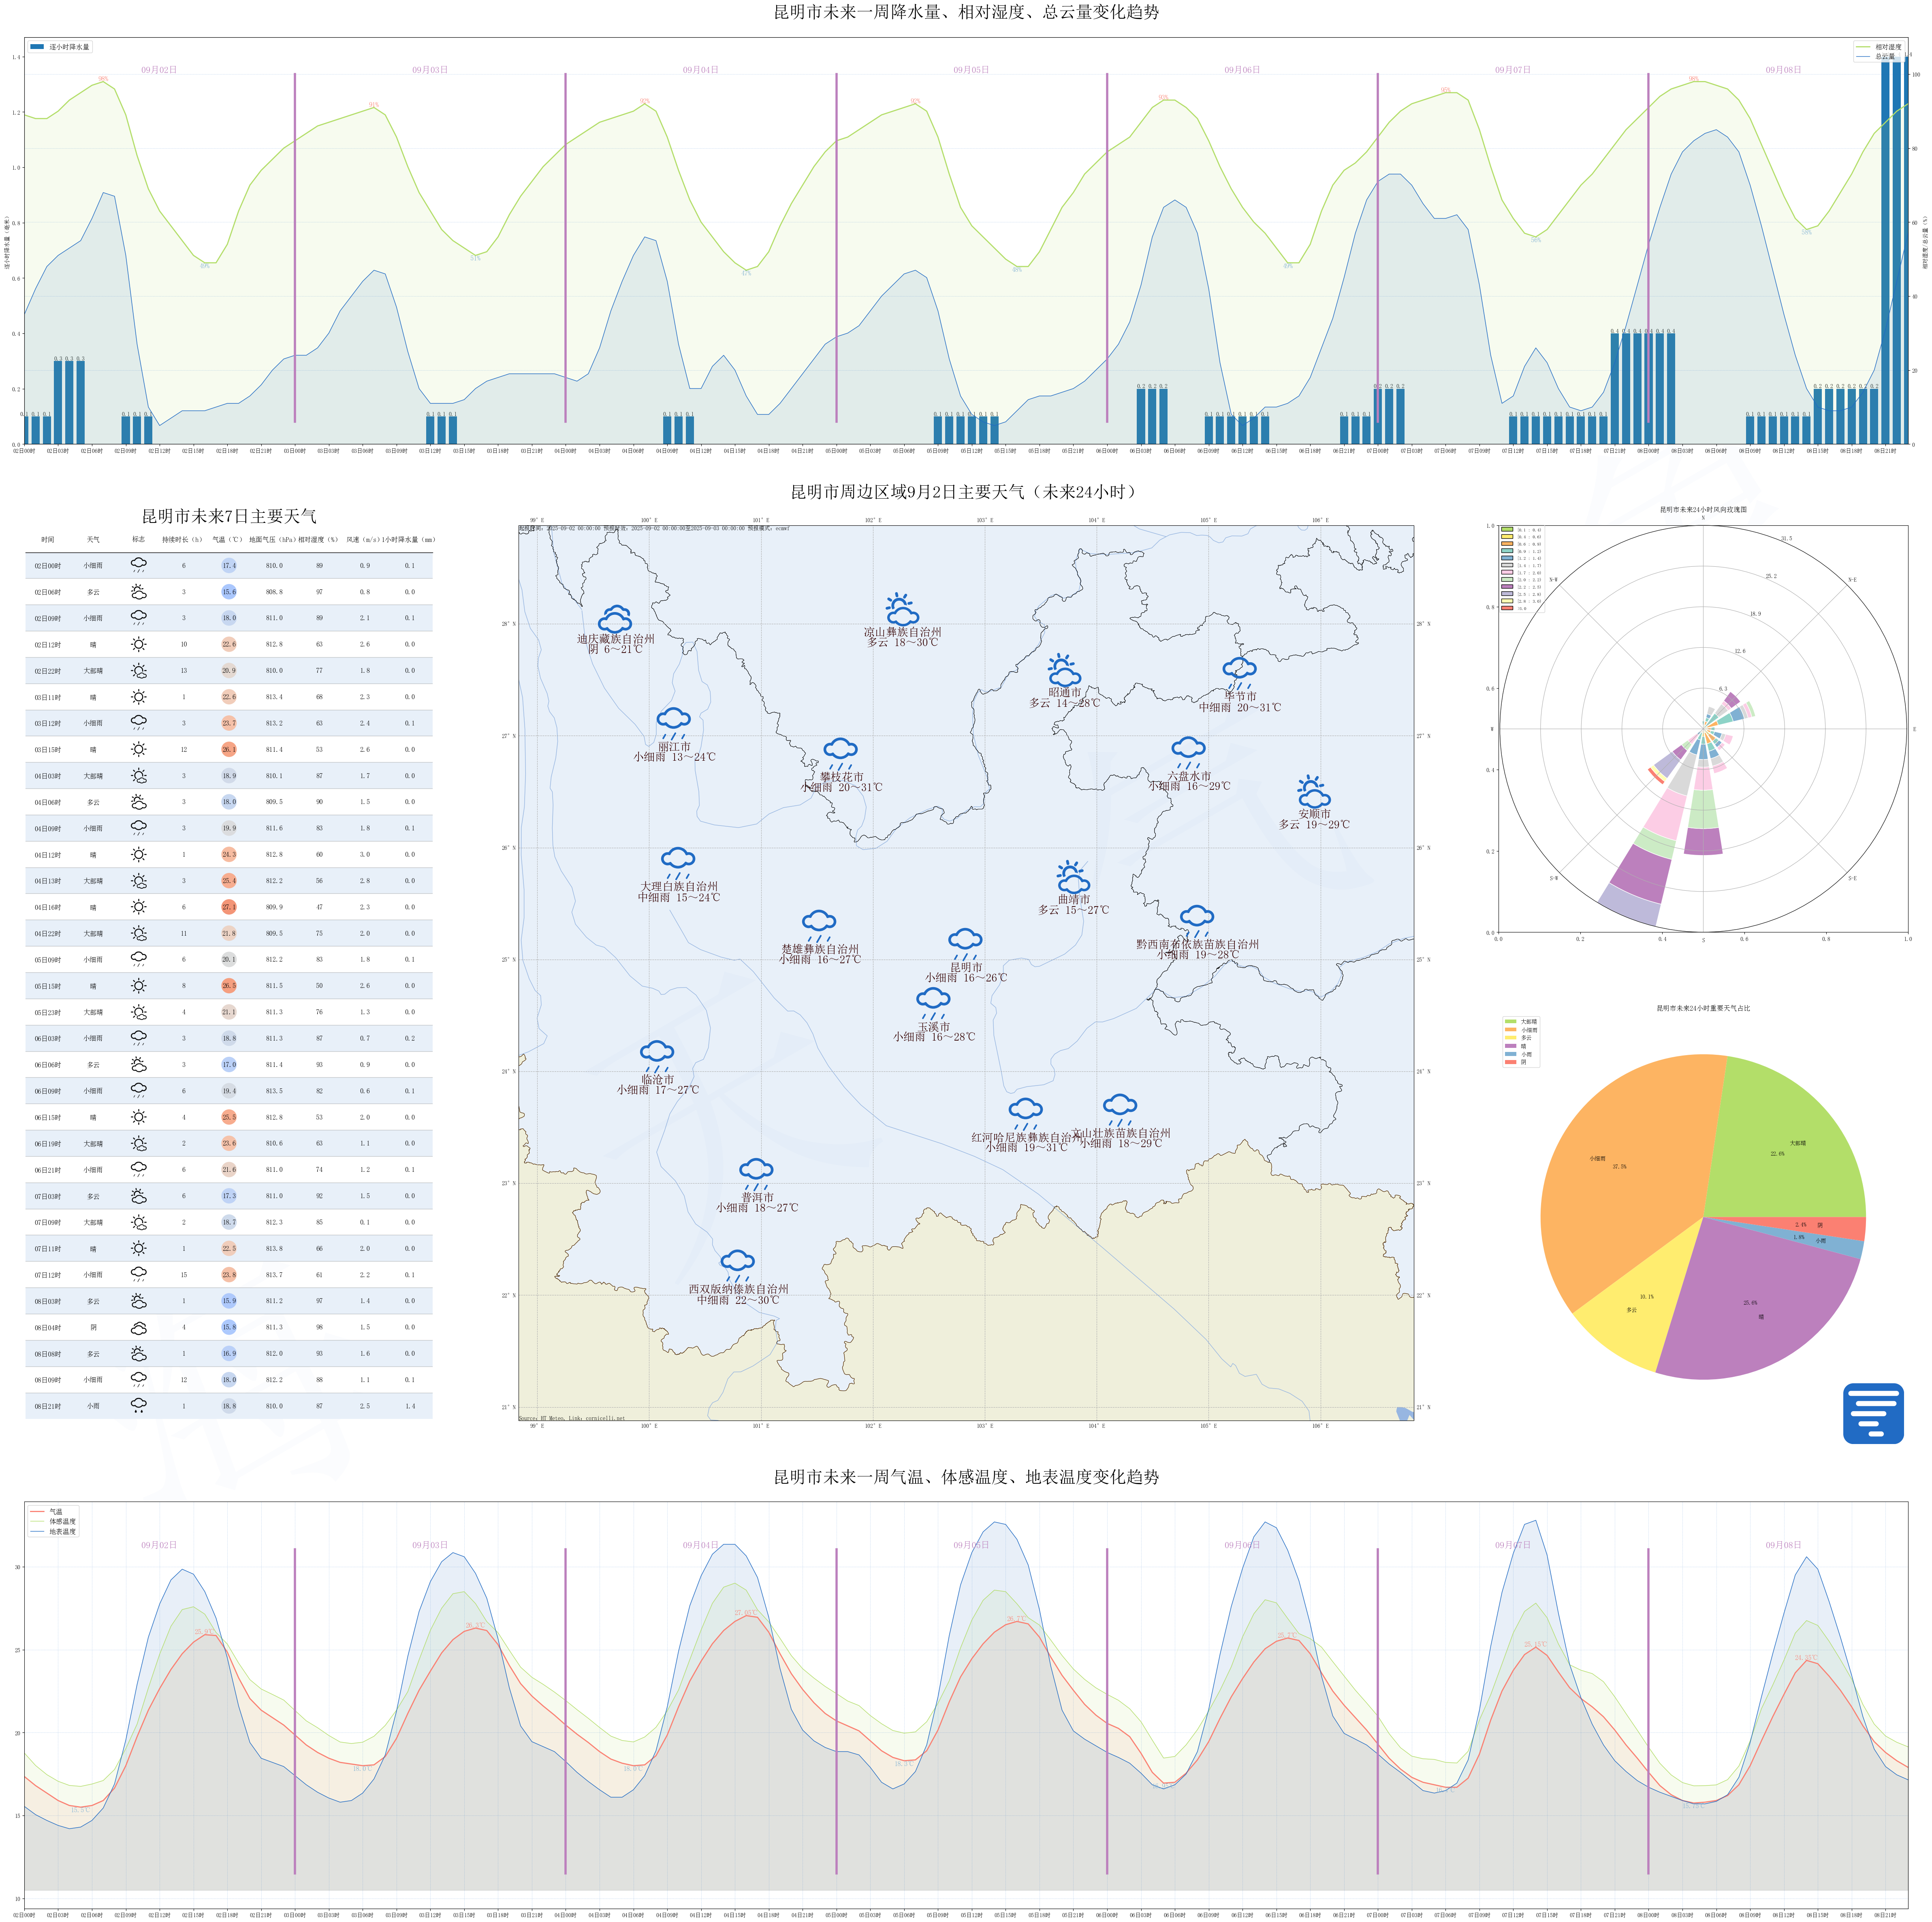The height and width of the screenshot is (1922, 1932).
Task: Click the blue weather app logo icon
Action: click(x=1873, y=1413)
